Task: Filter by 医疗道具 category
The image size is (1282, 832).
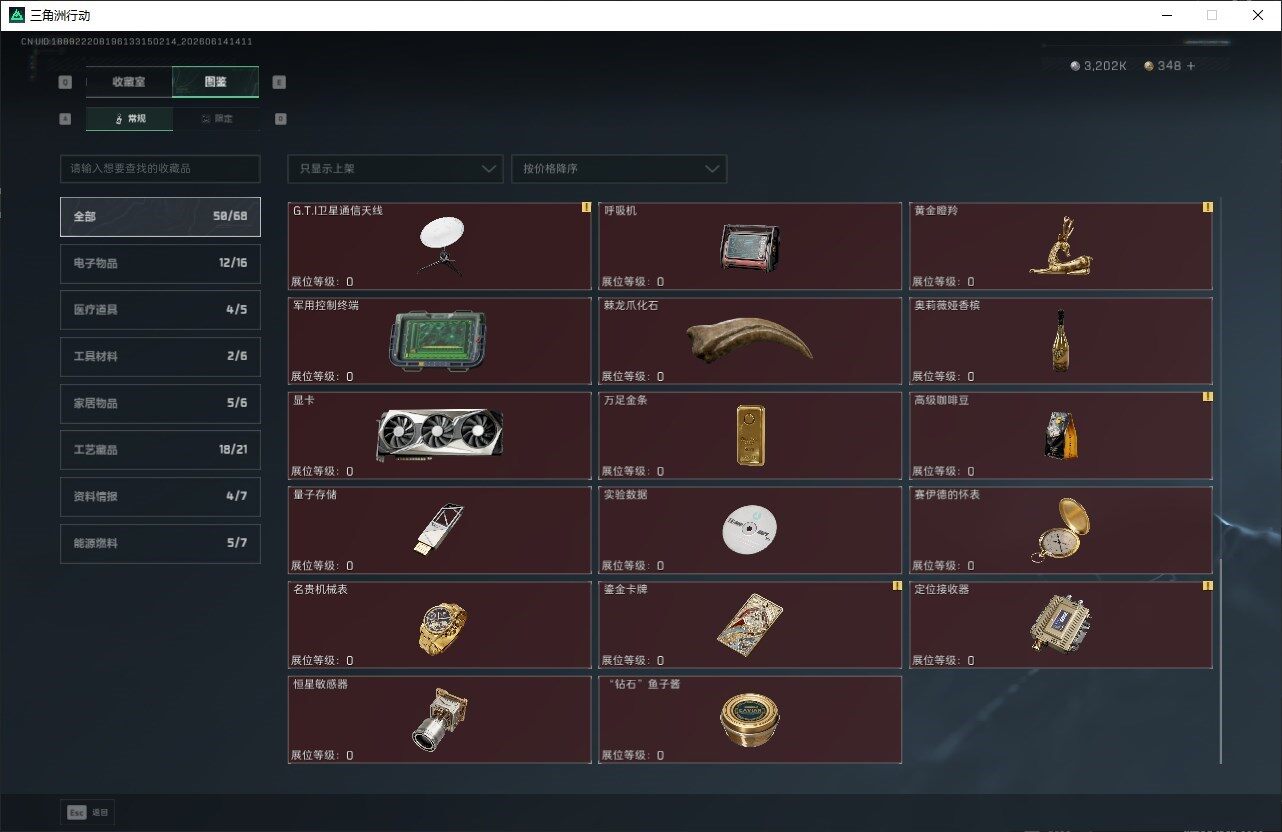Action: (160, 310)
